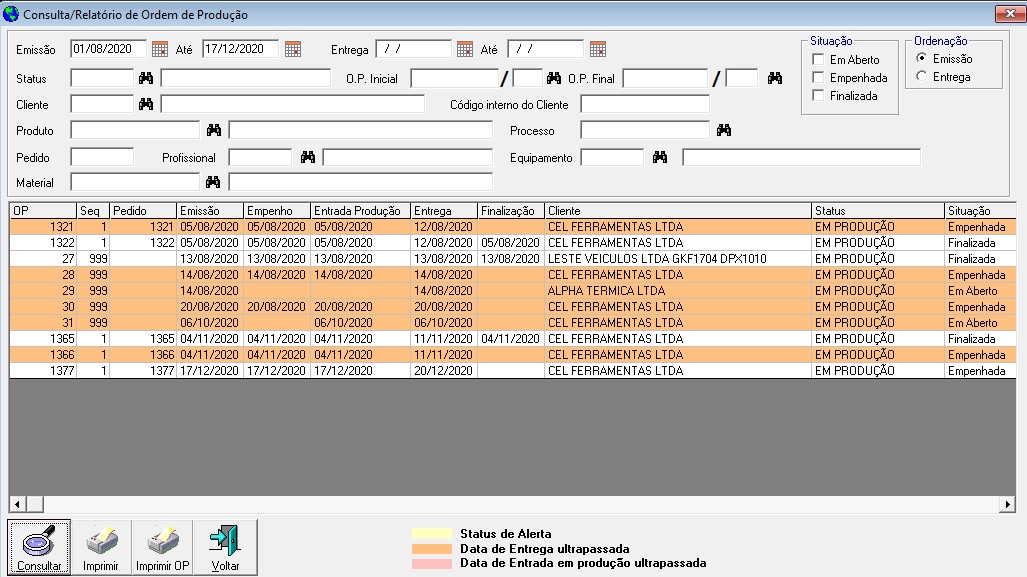Select Entrega ordering radio button

(x=921, y=77)
